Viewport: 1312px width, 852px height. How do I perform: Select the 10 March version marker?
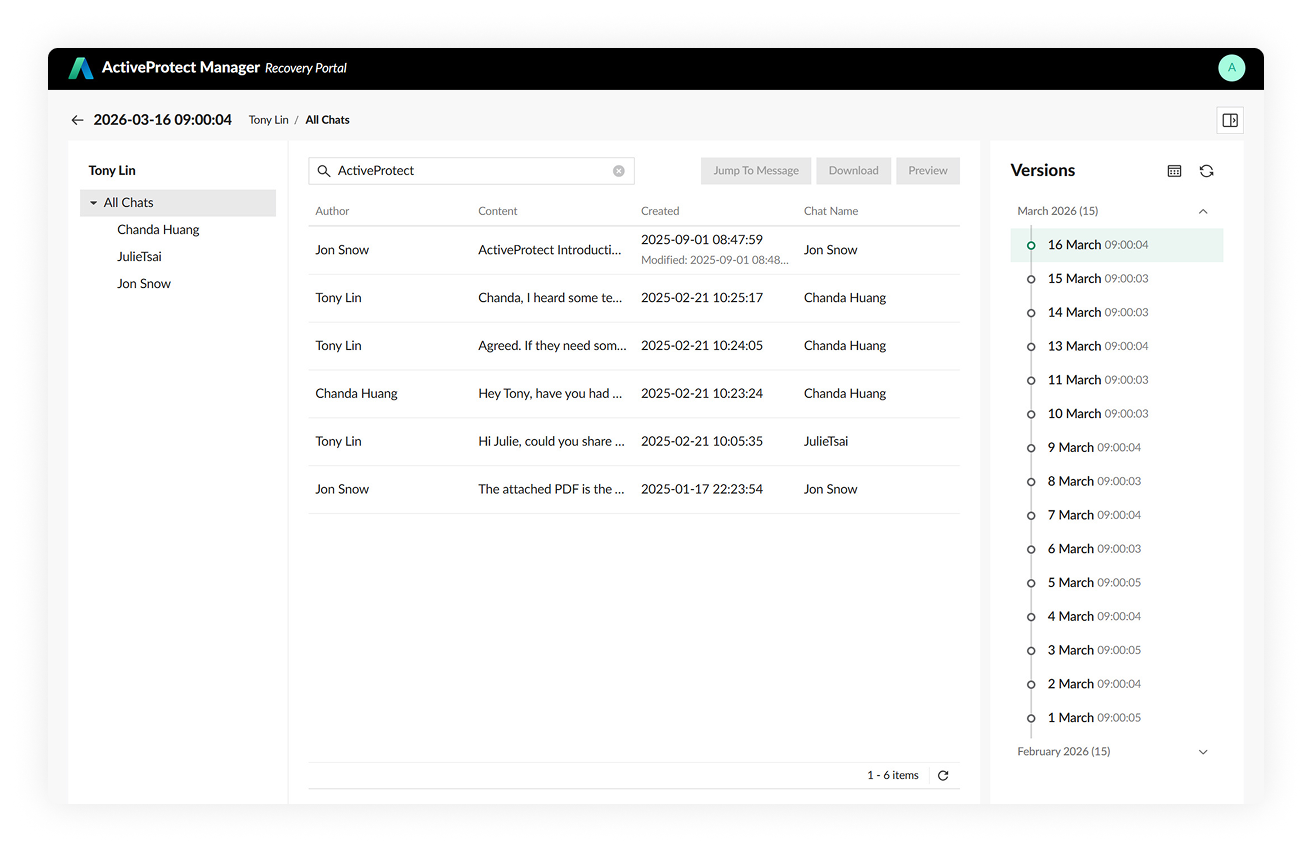1031,413
